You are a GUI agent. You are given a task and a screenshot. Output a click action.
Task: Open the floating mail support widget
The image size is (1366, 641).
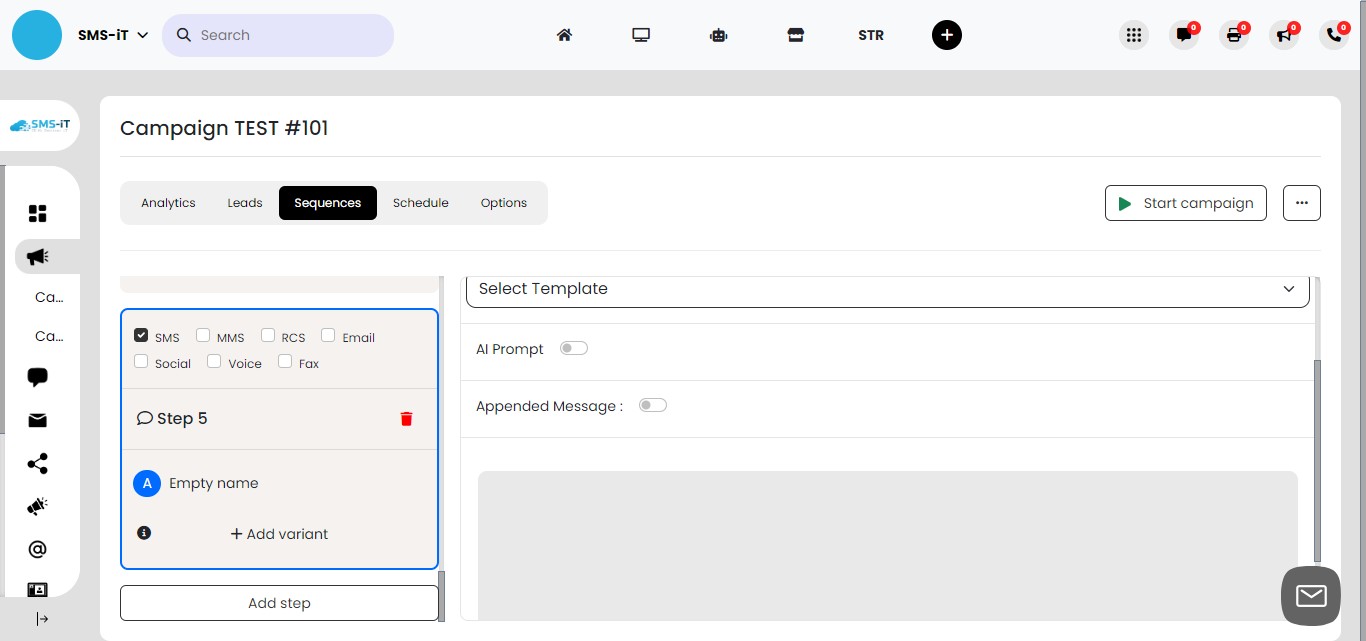coord(1310,596)
